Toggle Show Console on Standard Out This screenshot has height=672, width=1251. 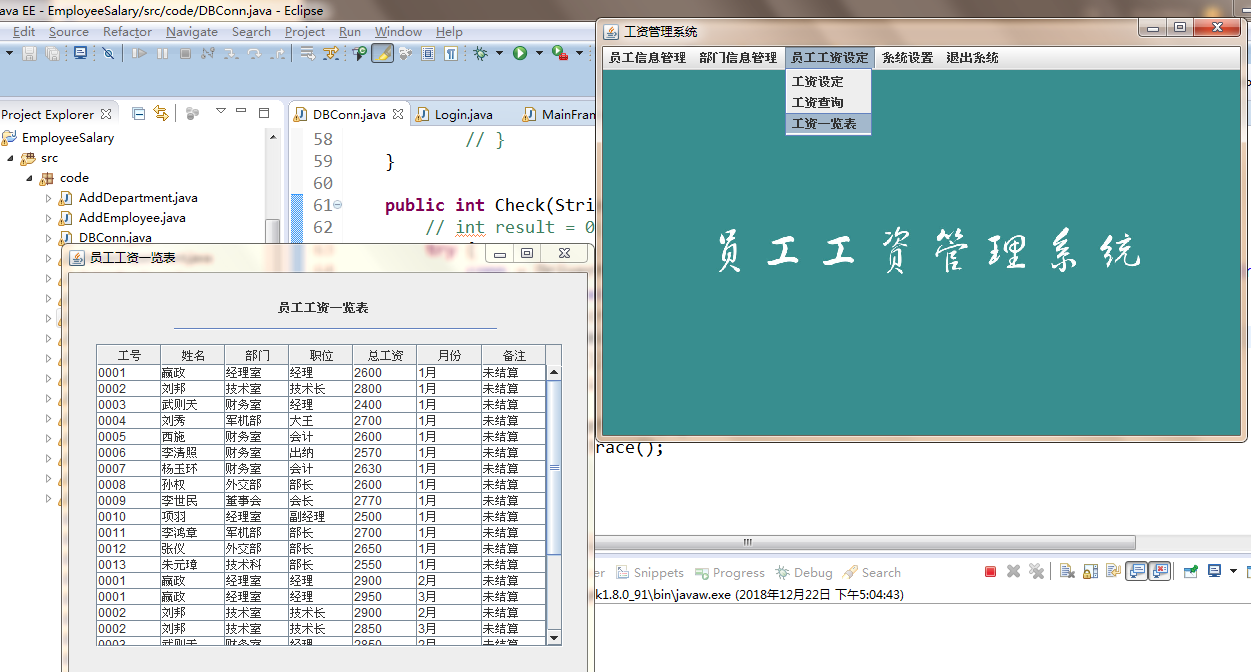pyautogui.click(x=1136, y=572)
